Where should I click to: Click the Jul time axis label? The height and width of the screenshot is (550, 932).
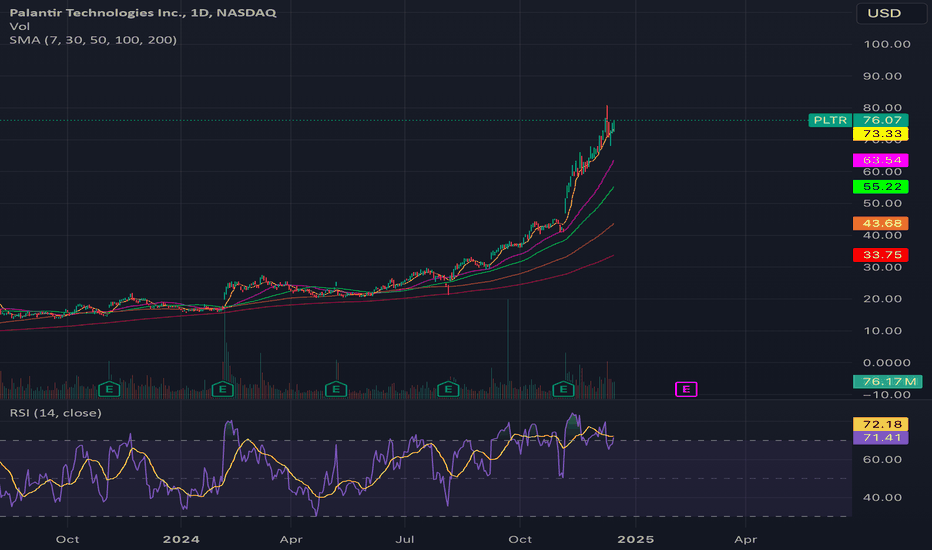pos(405,539)
